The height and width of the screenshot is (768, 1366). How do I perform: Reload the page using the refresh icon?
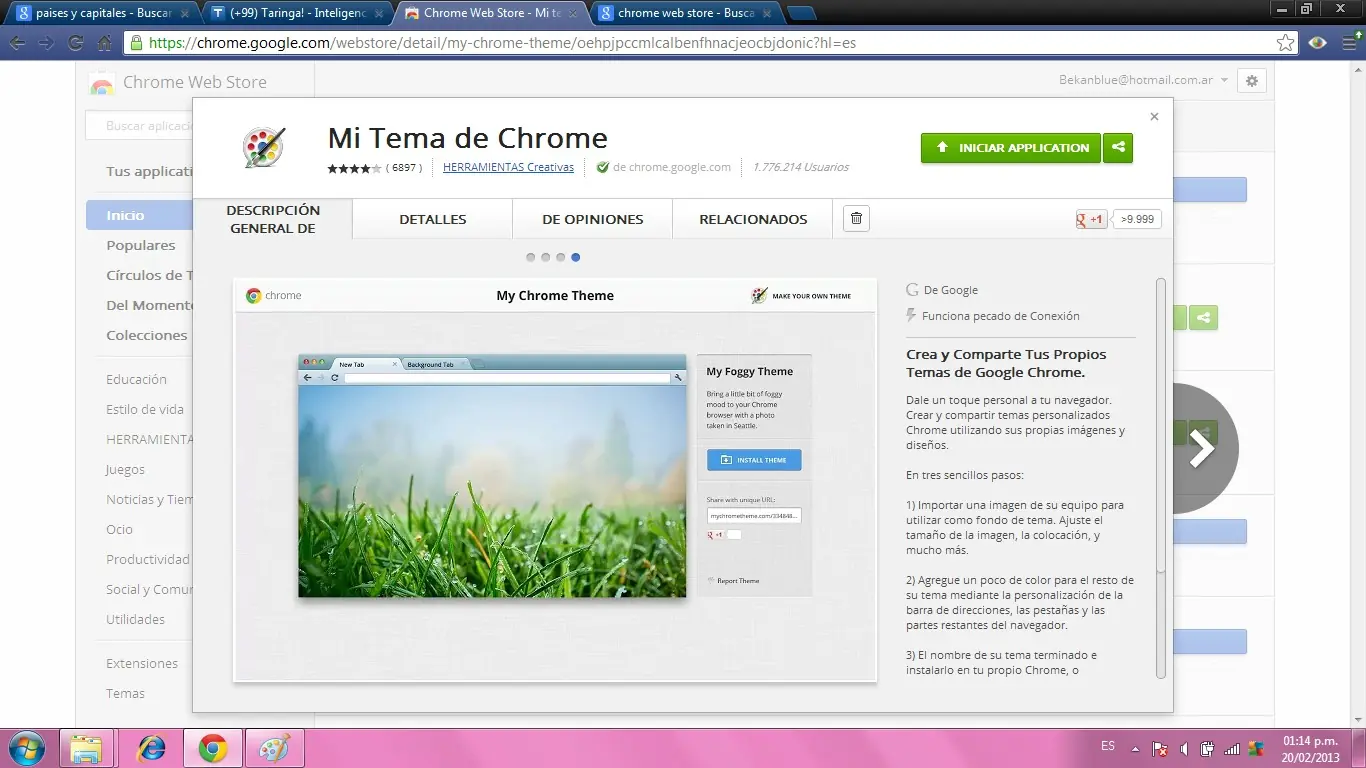click(x=75, y=43)
